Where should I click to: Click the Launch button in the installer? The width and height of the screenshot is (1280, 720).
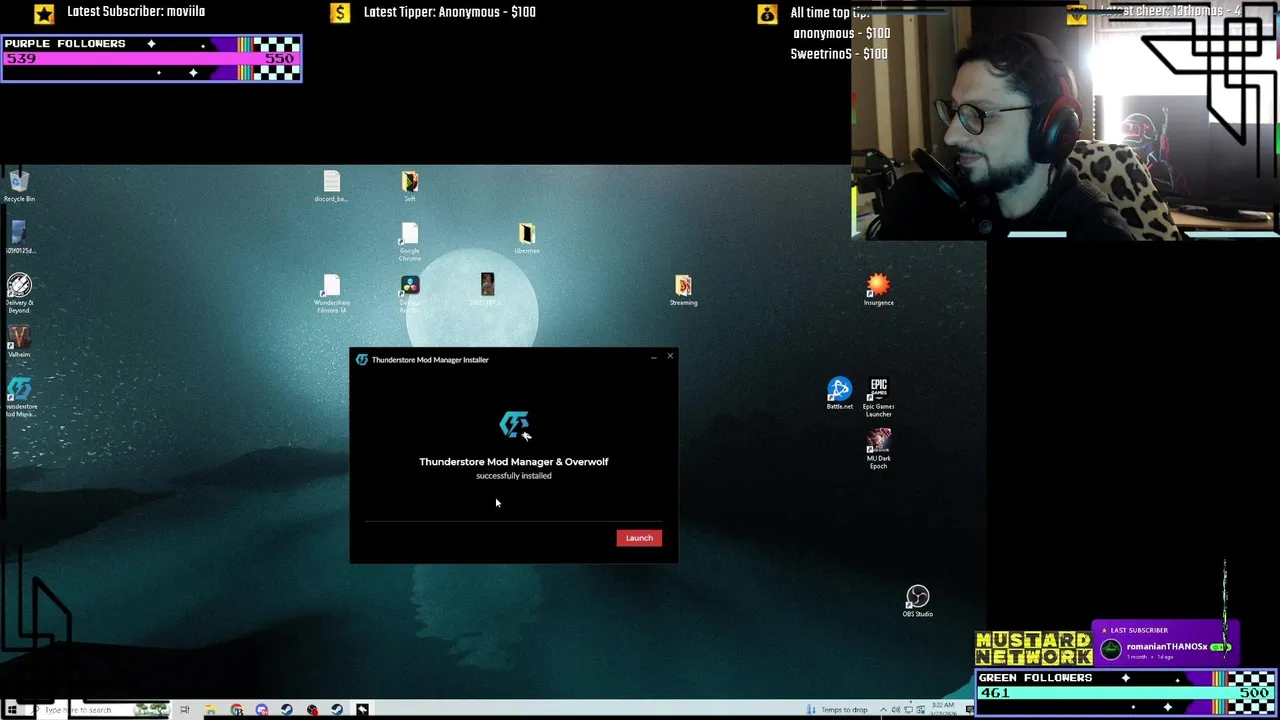639,538
